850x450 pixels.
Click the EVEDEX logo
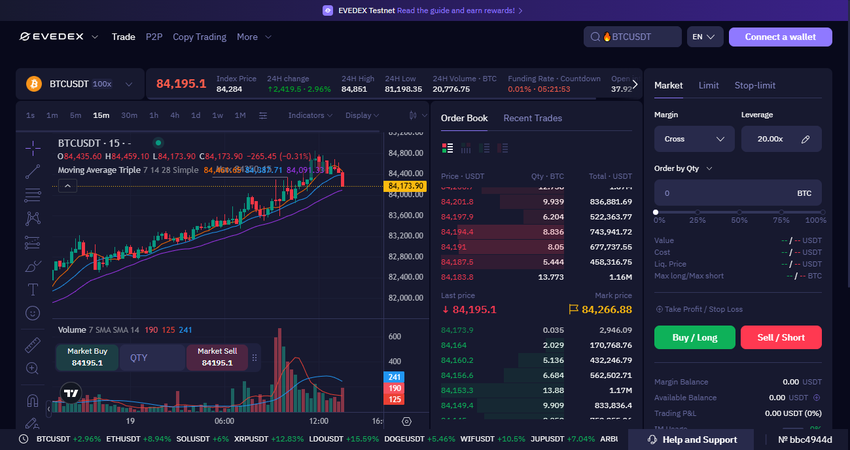coord(51,37)
